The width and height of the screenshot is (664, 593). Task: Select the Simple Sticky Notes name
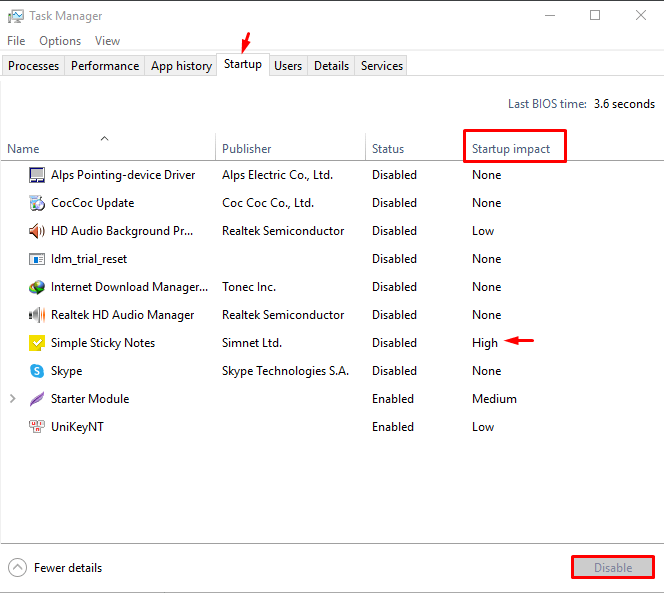(x=103, y=343)
